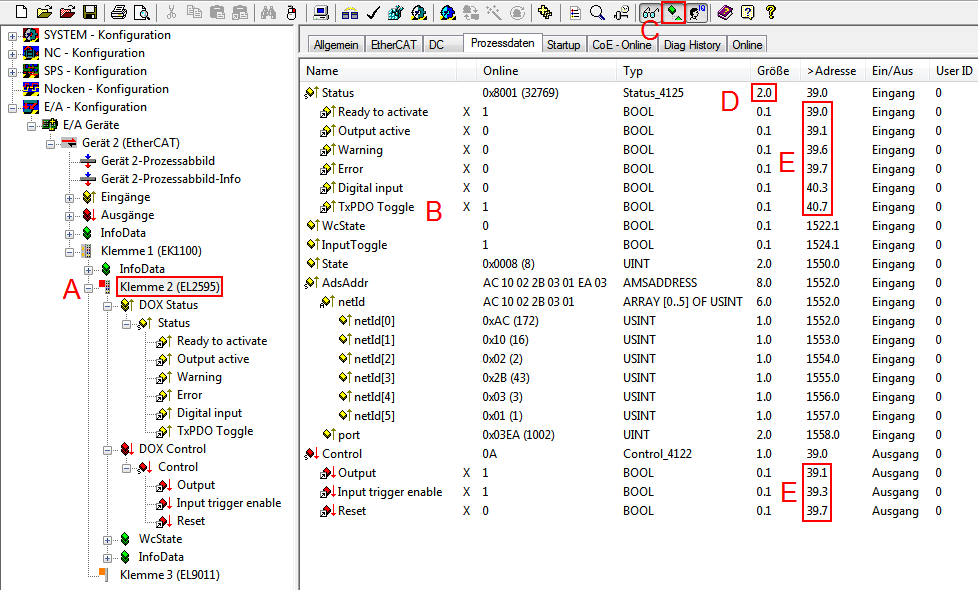
Task: Click the Name column header
Action: tap(322, 71)
